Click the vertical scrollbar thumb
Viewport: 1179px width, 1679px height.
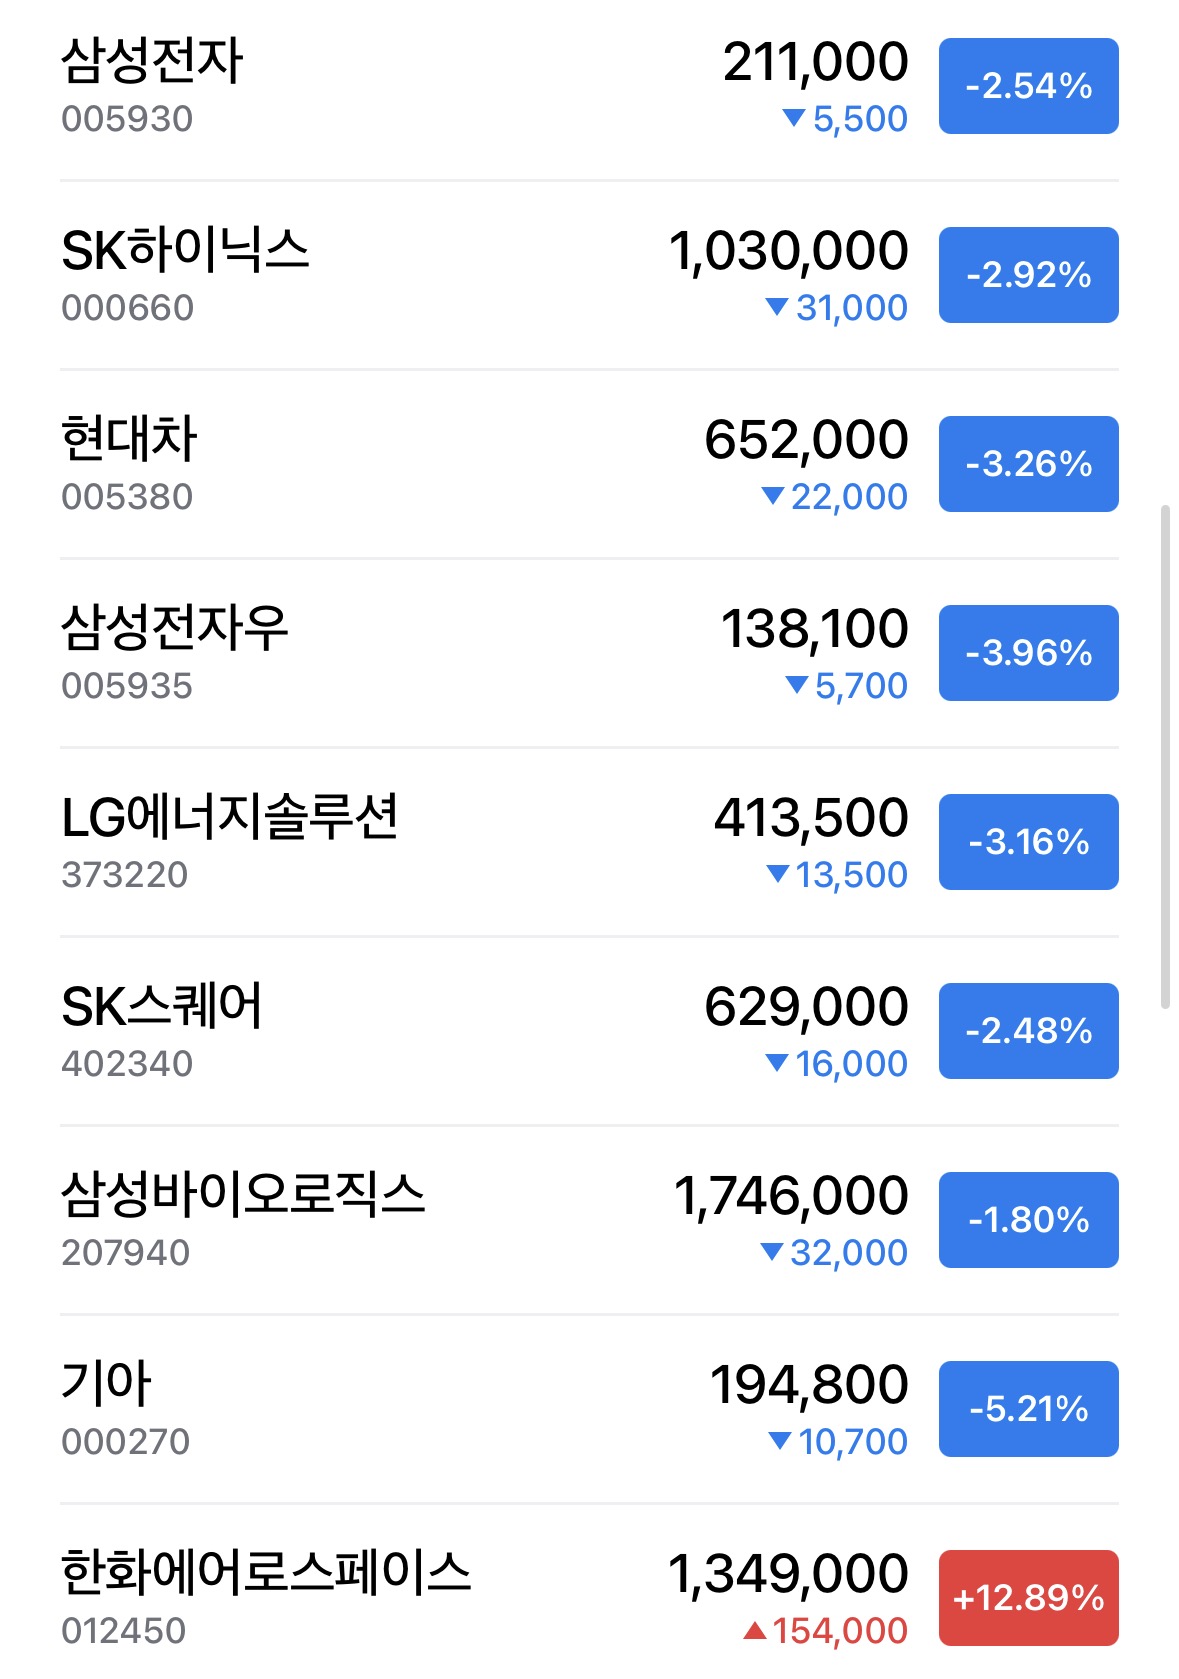pos(1165,757)
